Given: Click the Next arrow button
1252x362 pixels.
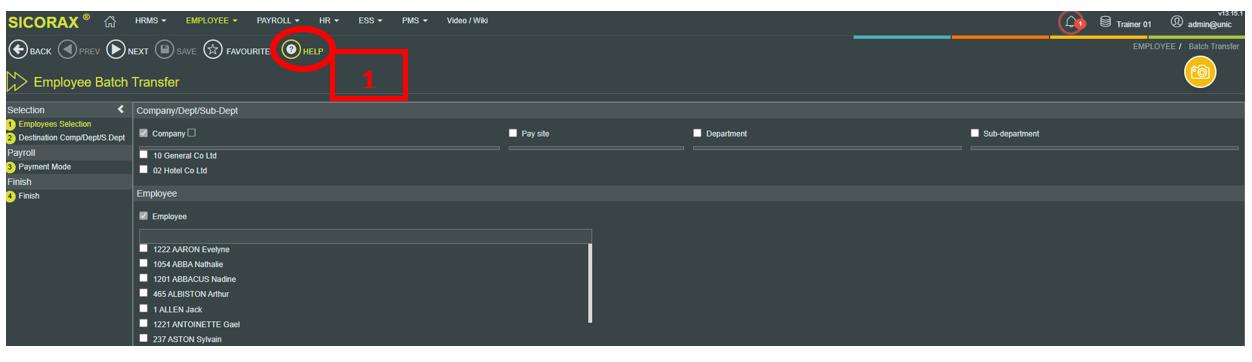Looking at the screenshot, I should click(x=116, y=50).
